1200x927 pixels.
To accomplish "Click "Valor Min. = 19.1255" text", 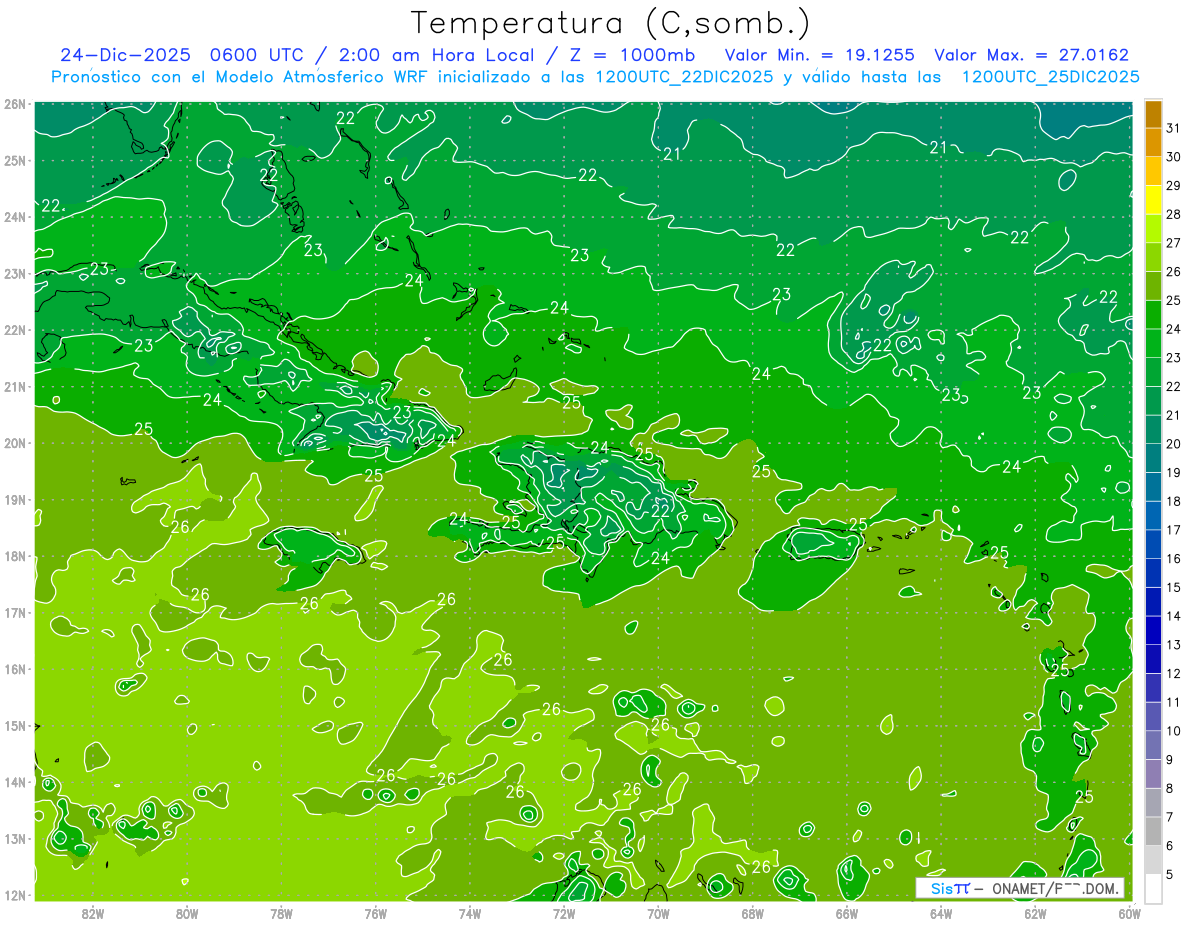I will coord(819,55).
